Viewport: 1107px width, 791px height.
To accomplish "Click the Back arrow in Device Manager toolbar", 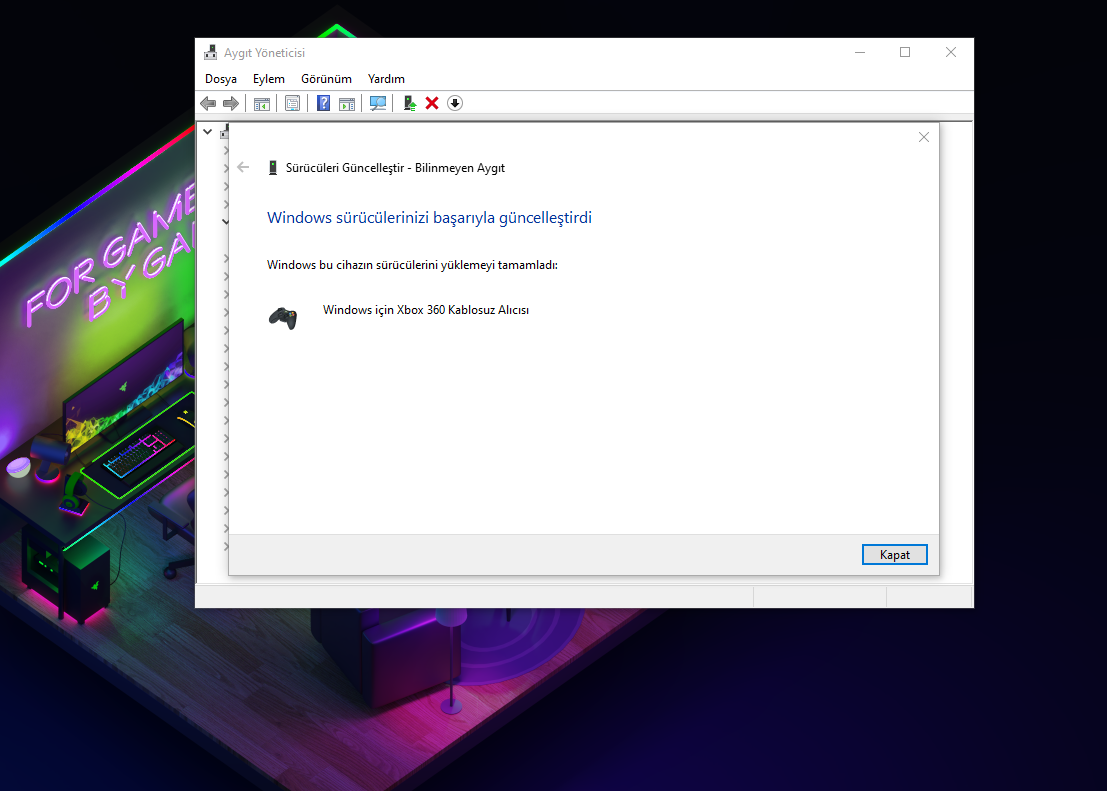I will (208, 103).
